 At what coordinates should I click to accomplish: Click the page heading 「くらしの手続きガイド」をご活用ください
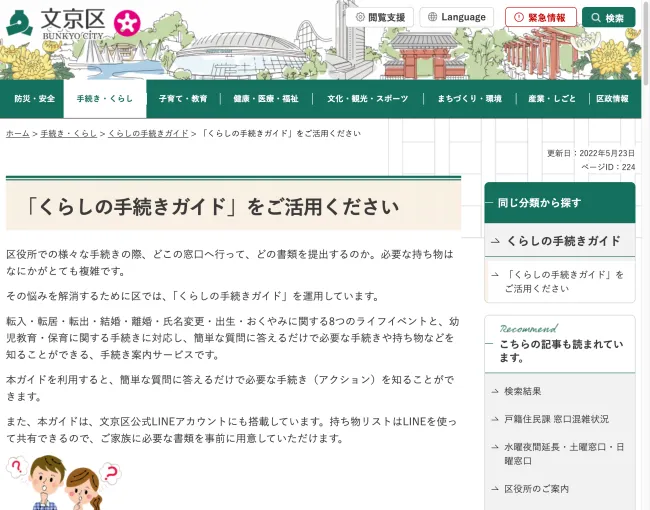click(212, 206)
